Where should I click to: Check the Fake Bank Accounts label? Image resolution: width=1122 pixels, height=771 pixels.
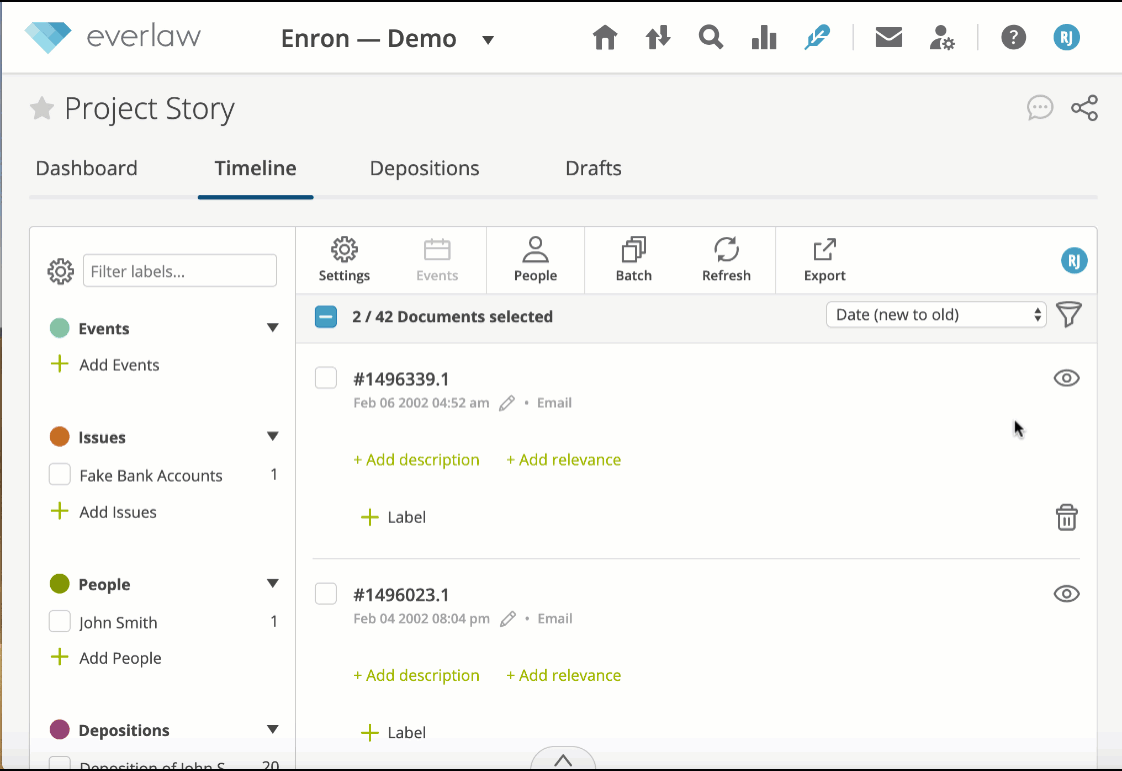59,474
